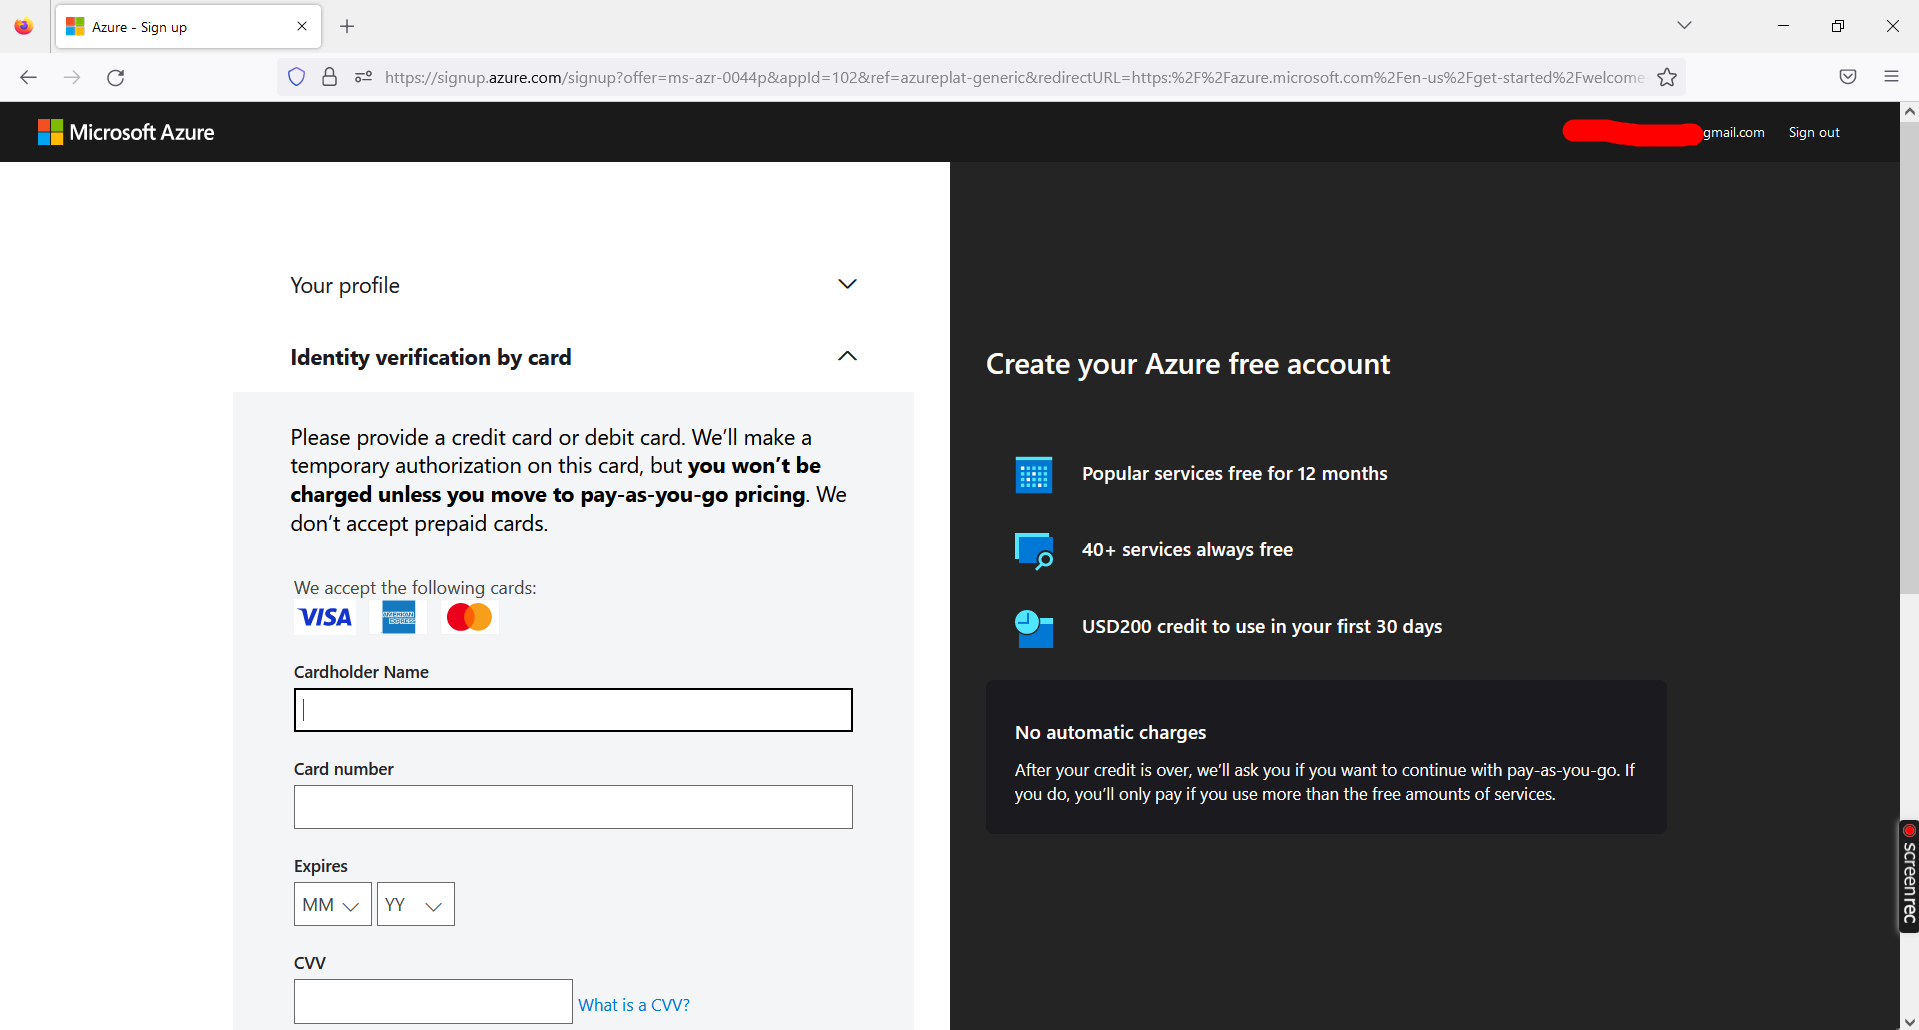
Task: Click inside the Cardholder Name field
Action: 572,710
